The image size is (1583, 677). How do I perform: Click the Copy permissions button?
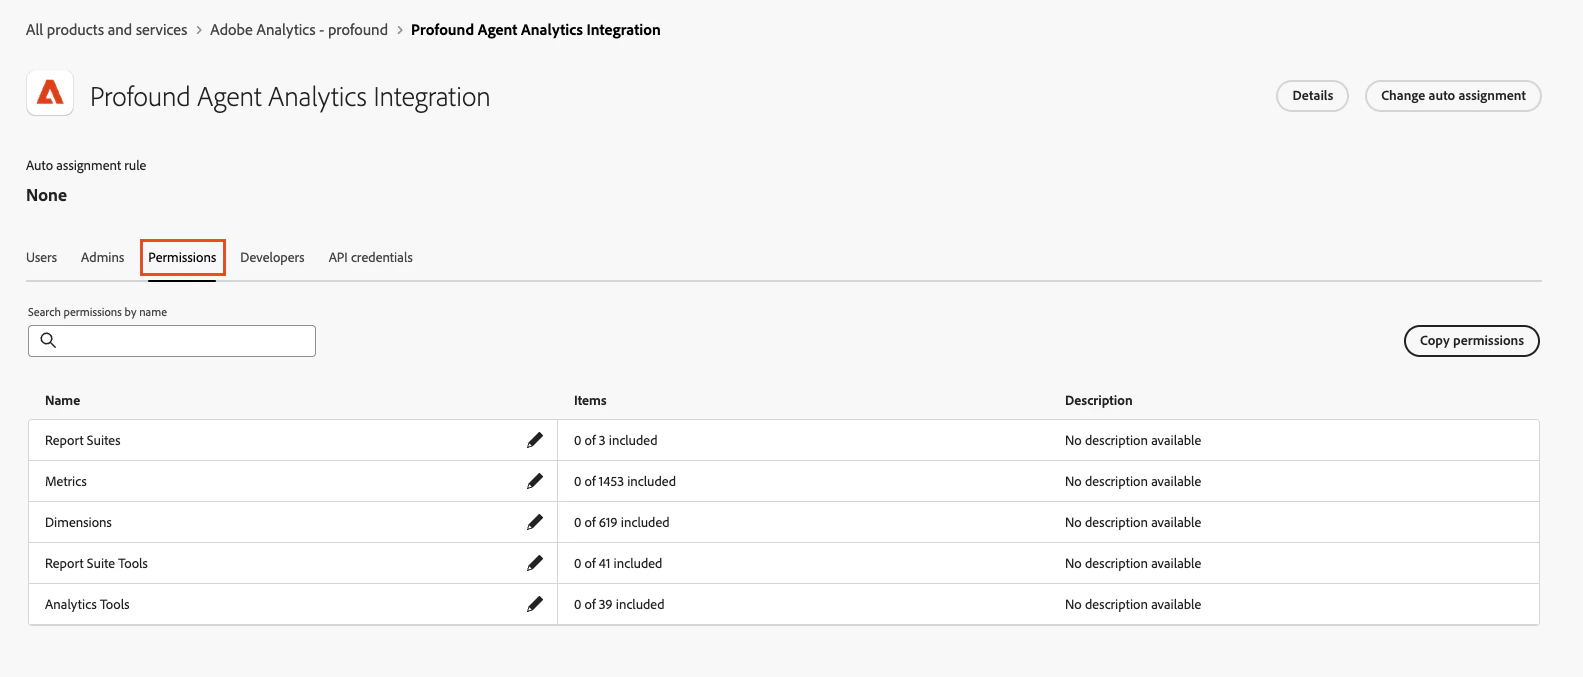tap(1472, 341)
